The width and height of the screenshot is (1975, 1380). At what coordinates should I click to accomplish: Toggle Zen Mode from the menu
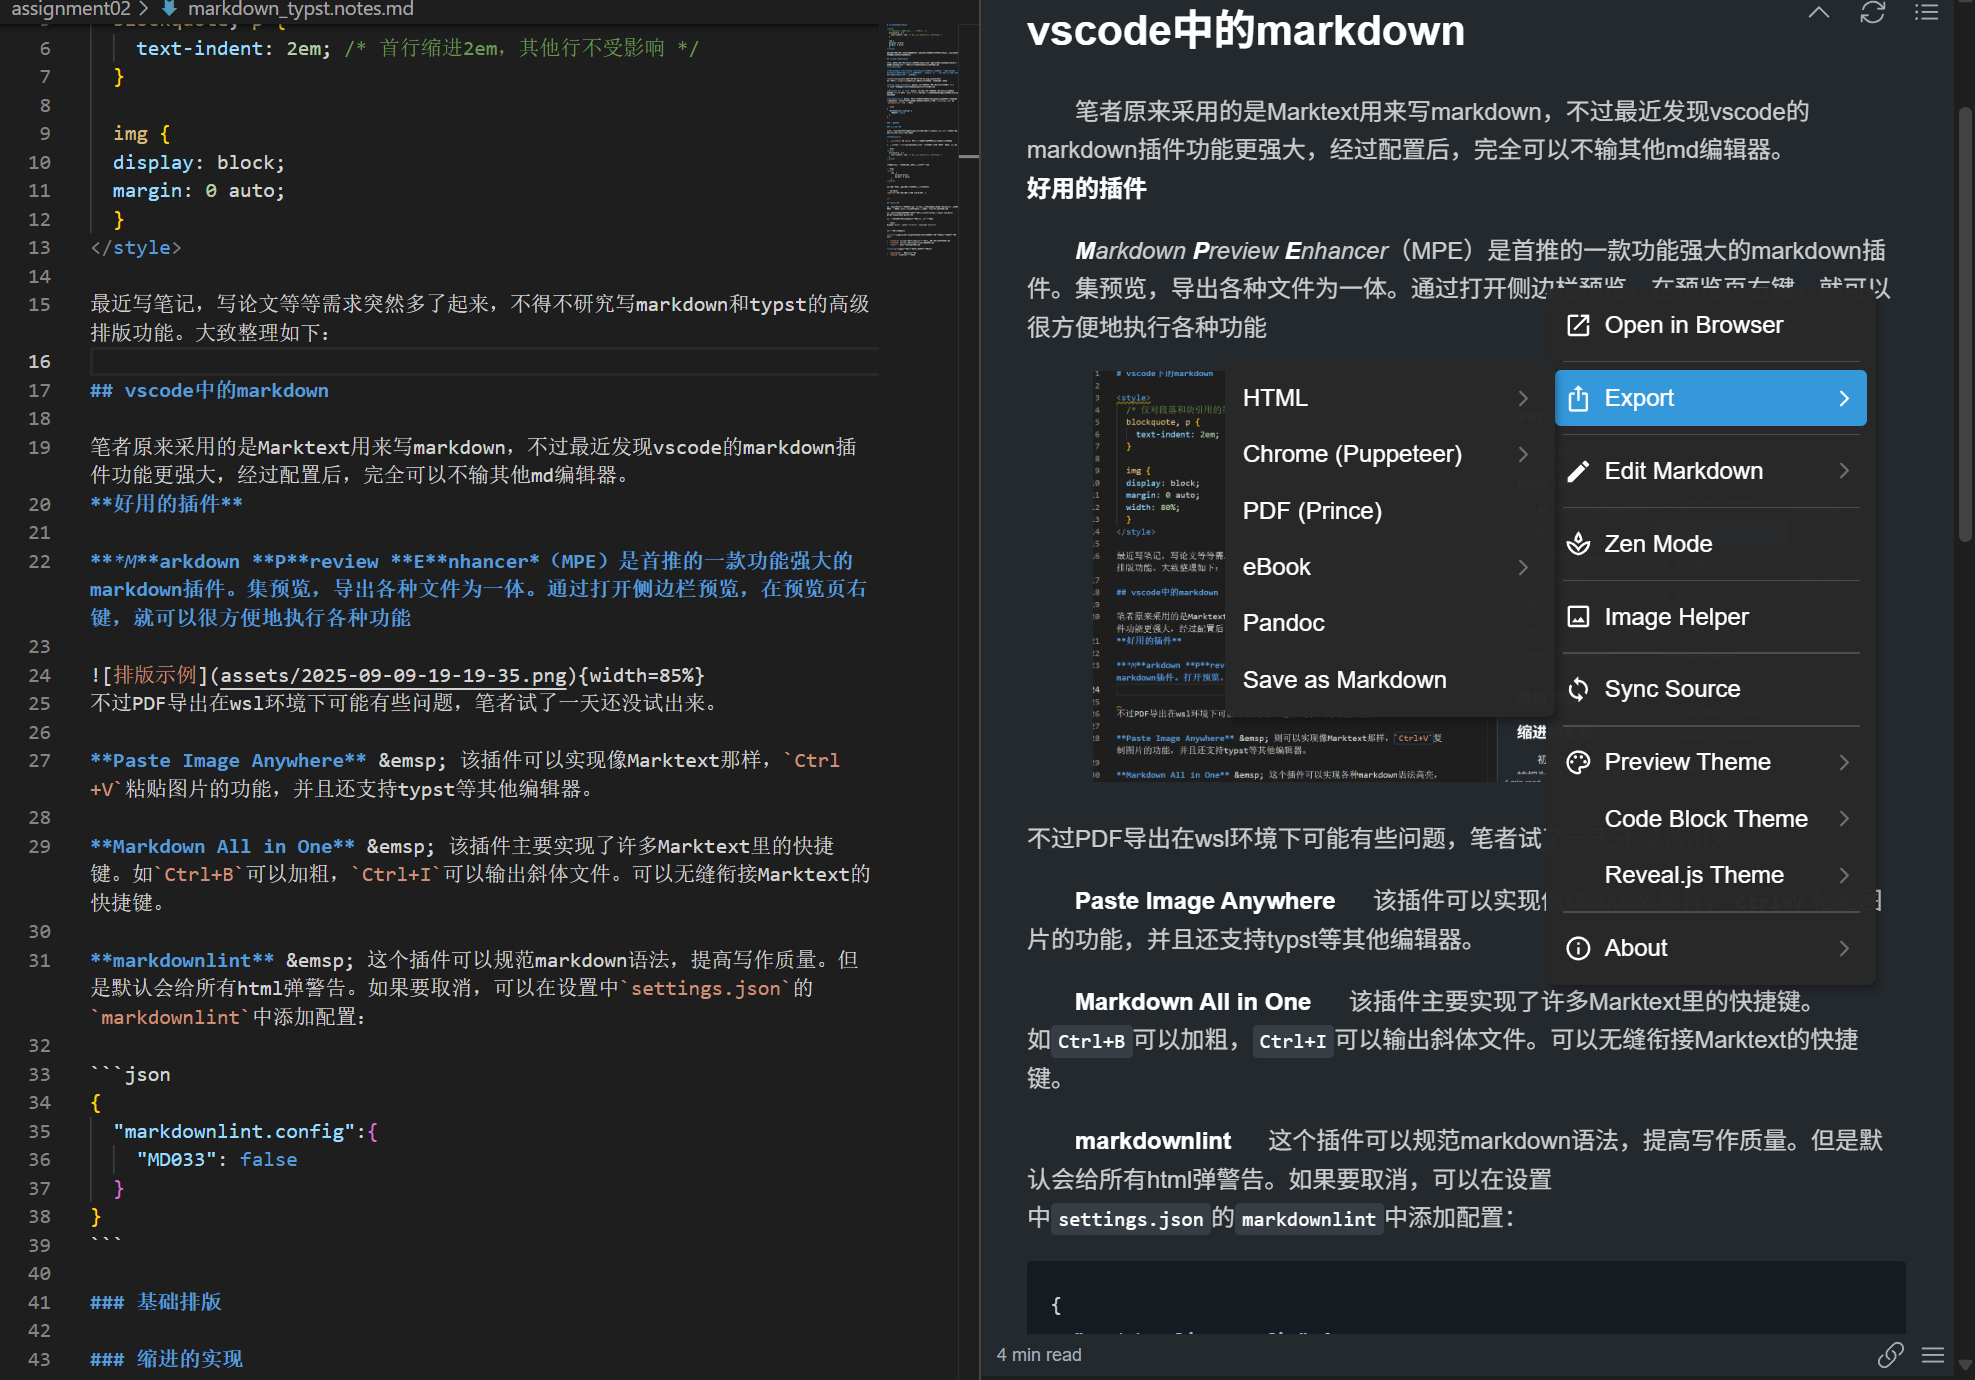pyautogui.click(x=1658, y=543)
